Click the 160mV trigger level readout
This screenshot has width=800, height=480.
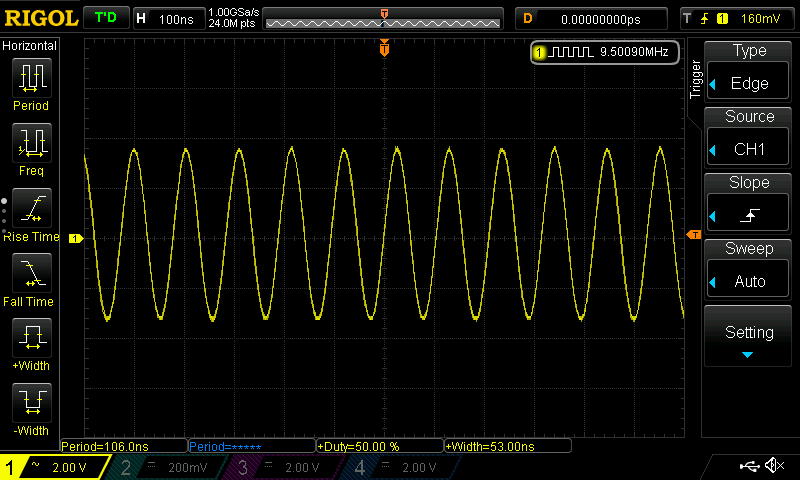tap(760, 19)
